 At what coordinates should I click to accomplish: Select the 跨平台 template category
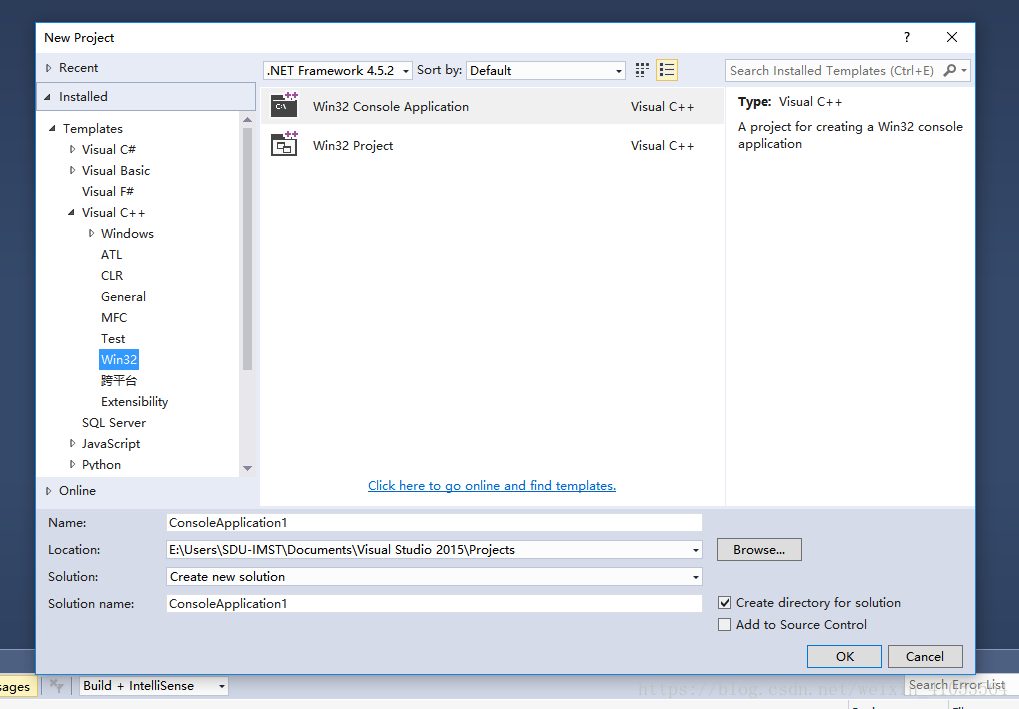click(119, 380)
